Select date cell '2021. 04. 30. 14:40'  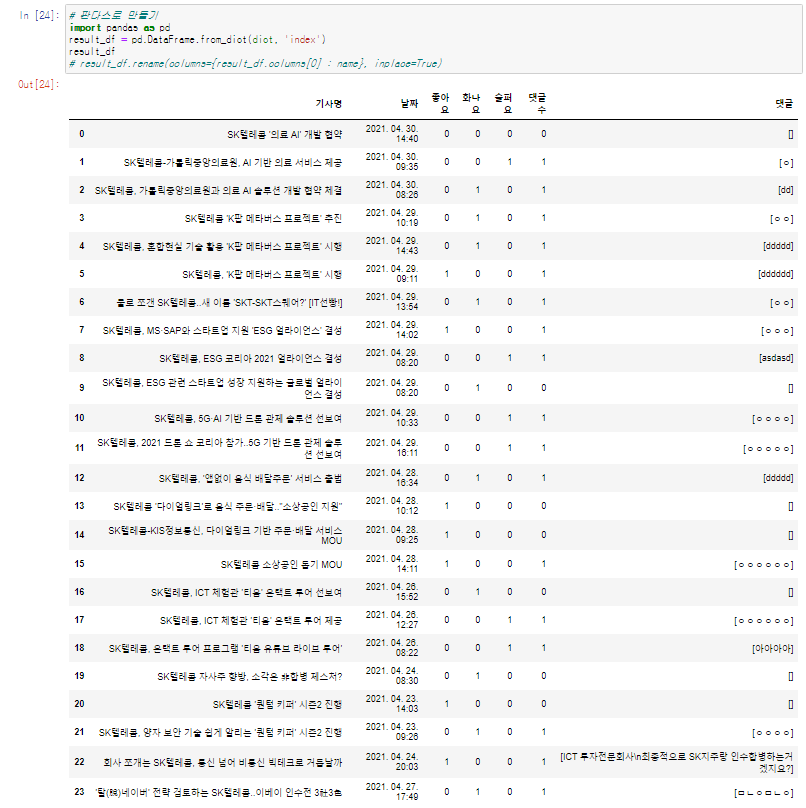tap(392, 133)
